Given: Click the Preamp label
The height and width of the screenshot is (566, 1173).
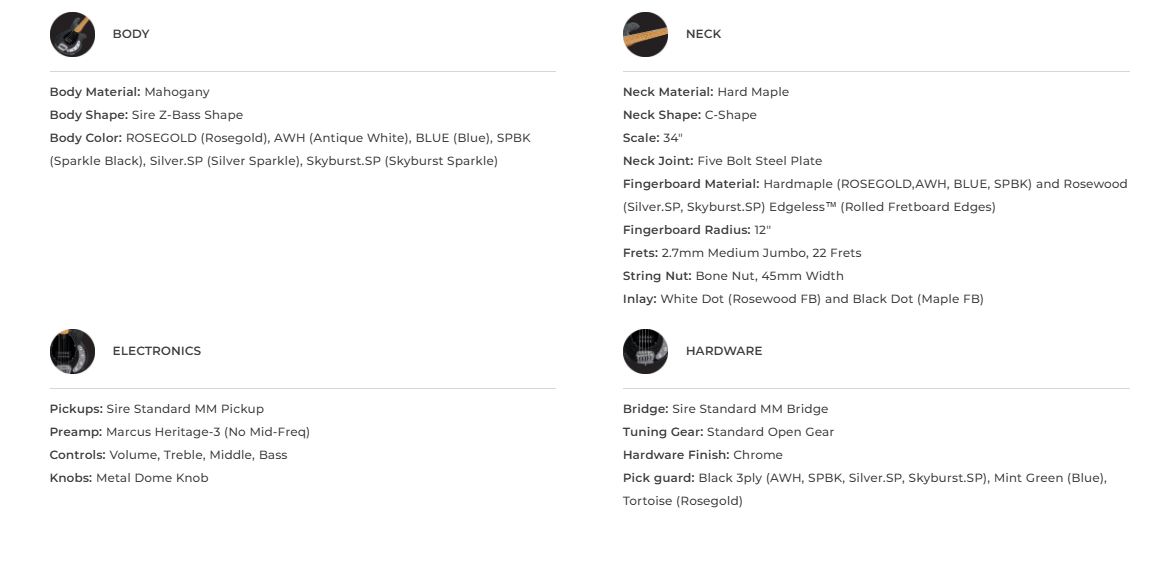Looking at the screenshot, I should coord(76,432).
